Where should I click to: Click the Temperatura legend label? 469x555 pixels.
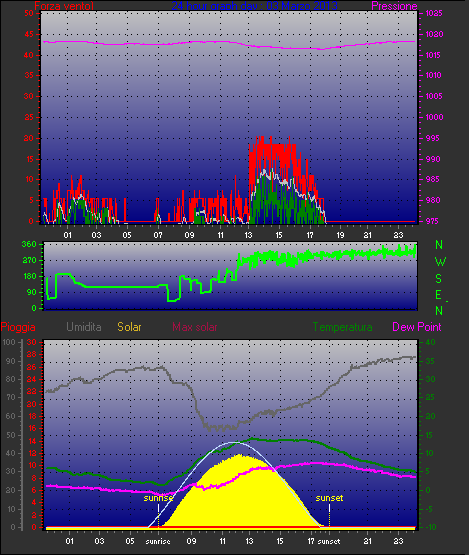coord(342,327)
